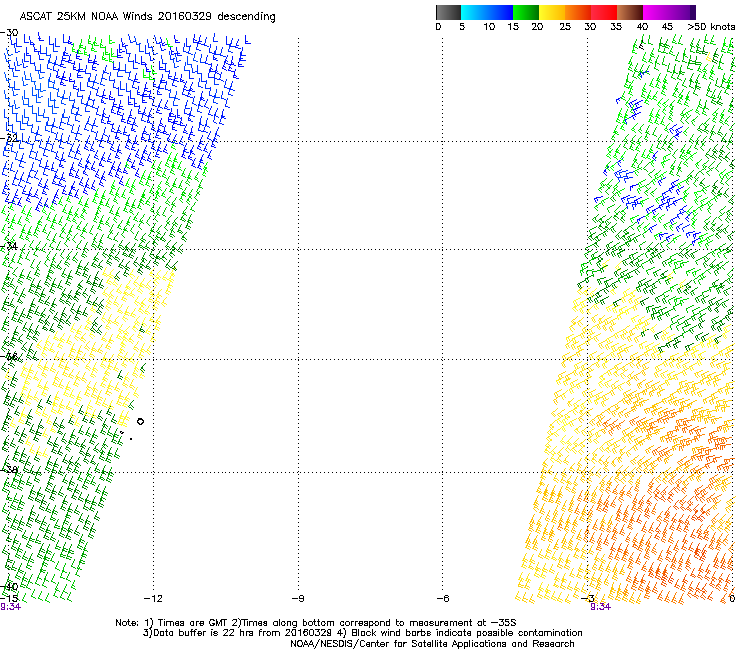Click the note line starting 'Note: 1) Times are GMT'
The width and height of the screenshot is (740, 650).
pos(315,623)
